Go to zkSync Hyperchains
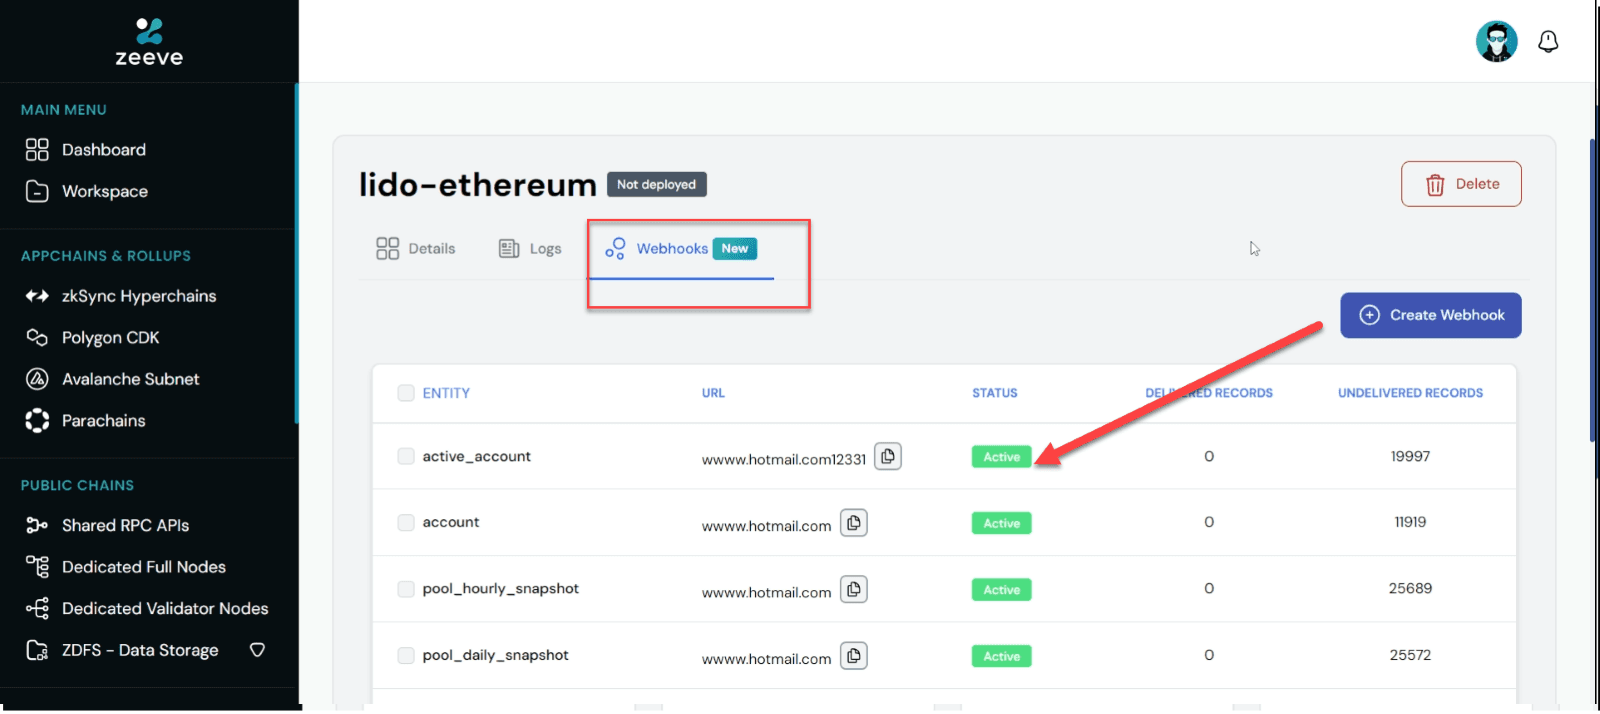Screen dimensions: 1600x714 pyautogui.click(x=121, y=296)
